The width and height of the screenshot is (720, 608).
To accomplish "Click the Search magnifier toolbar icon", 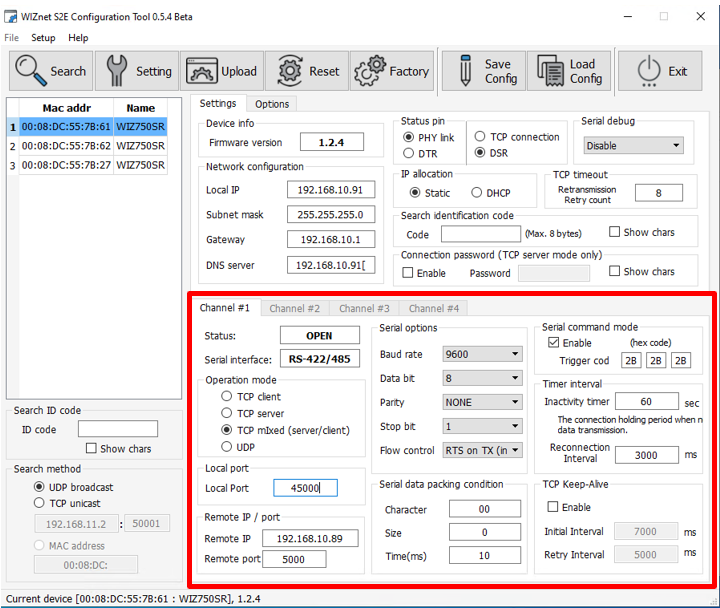I will pyautogui.click(x=31, y=71).
